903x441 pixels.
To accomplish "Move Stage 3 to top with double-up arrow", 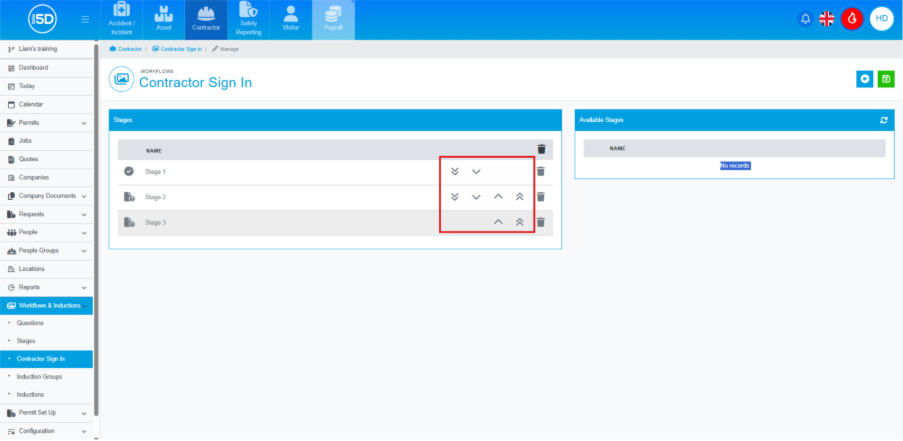I will click(x=519, y=222).
